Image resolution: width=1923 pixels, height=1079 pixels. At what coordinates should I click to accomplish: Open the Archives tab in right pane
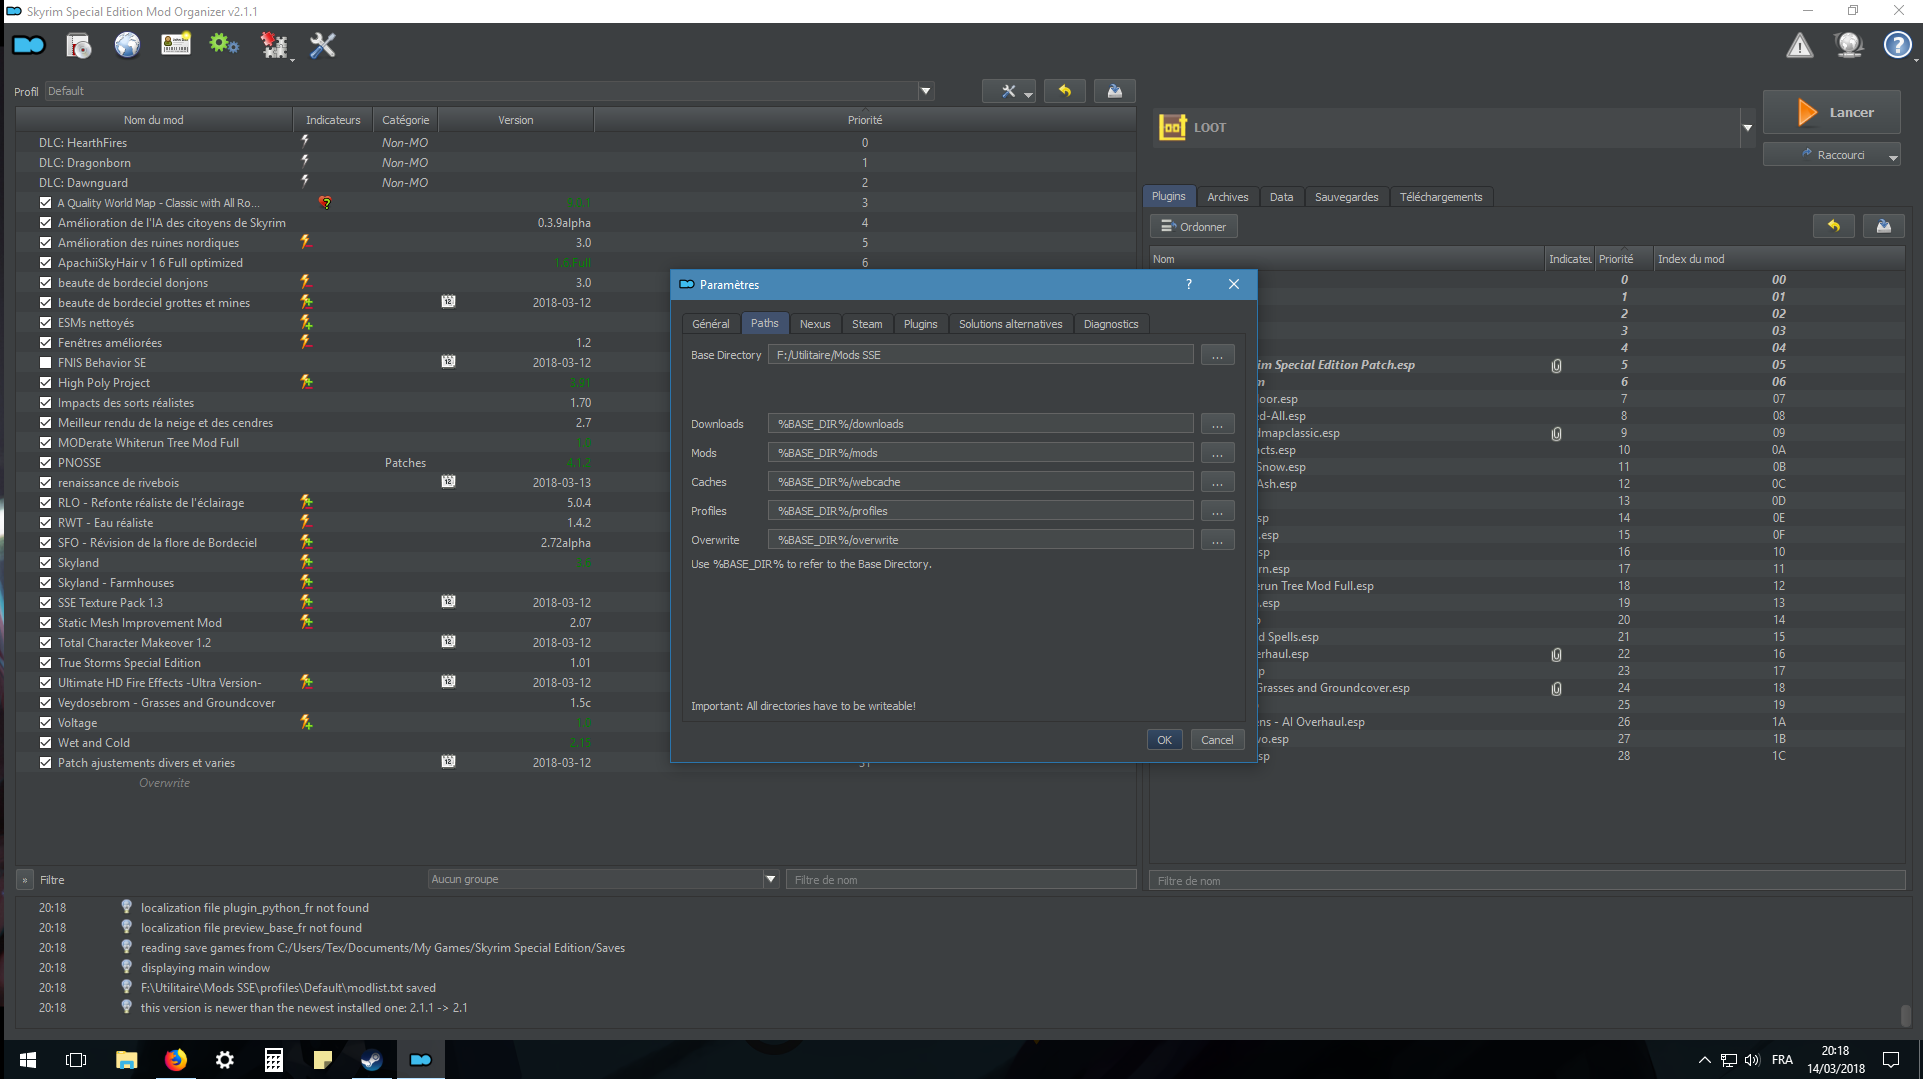(1227, 197)
